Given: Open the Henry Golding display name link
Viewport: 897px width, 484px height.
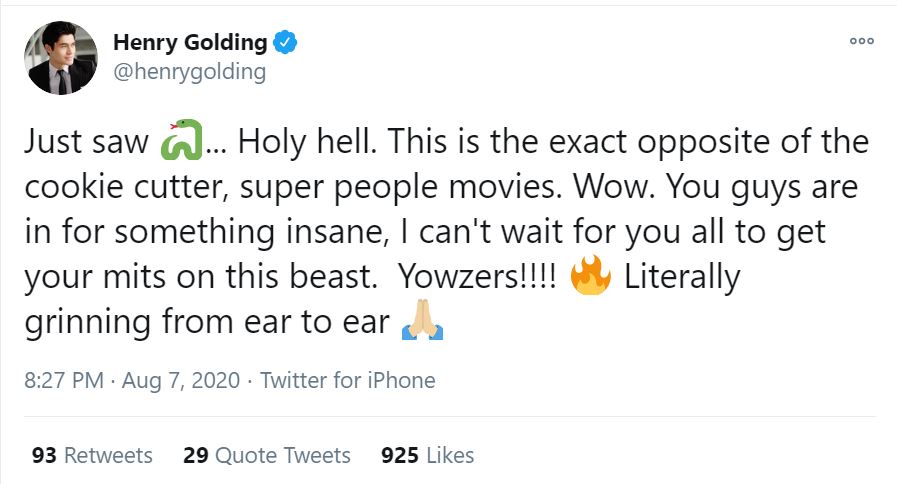Looking at the screenshot, I should pyautogui.click(x=190, y=42).
